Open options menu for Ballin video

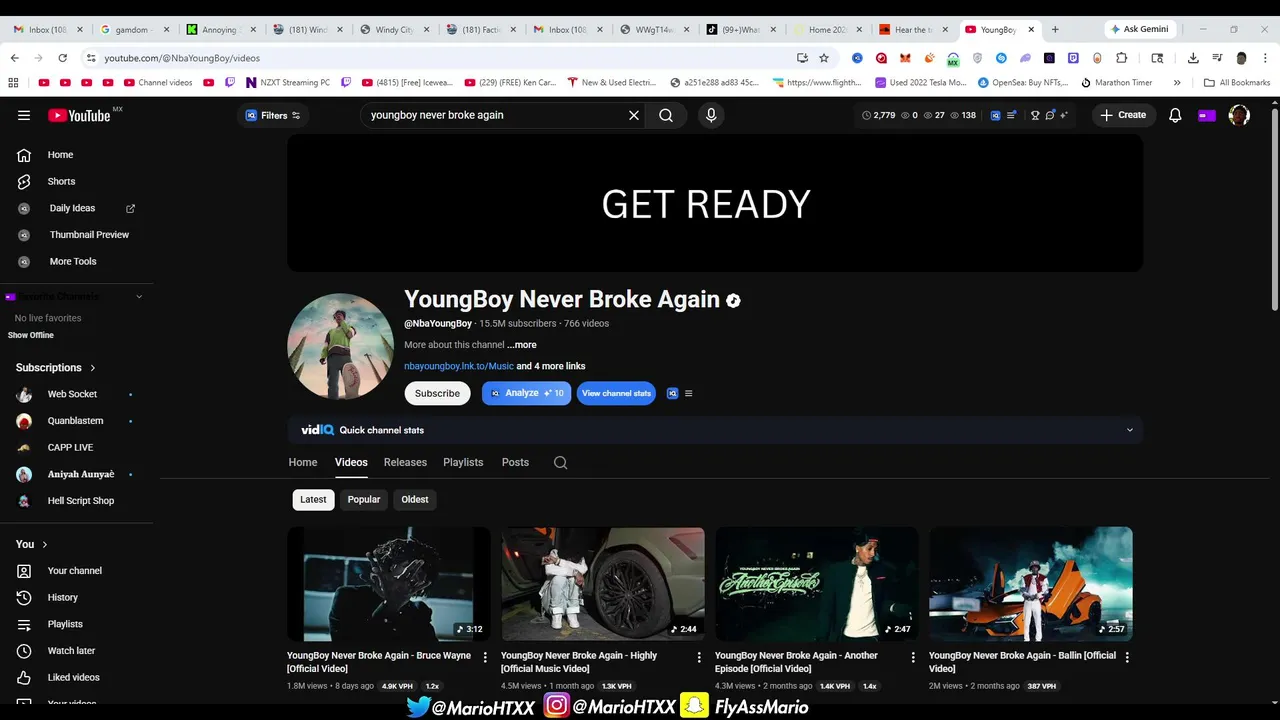pyautogui.click(x=1127, y=657)
